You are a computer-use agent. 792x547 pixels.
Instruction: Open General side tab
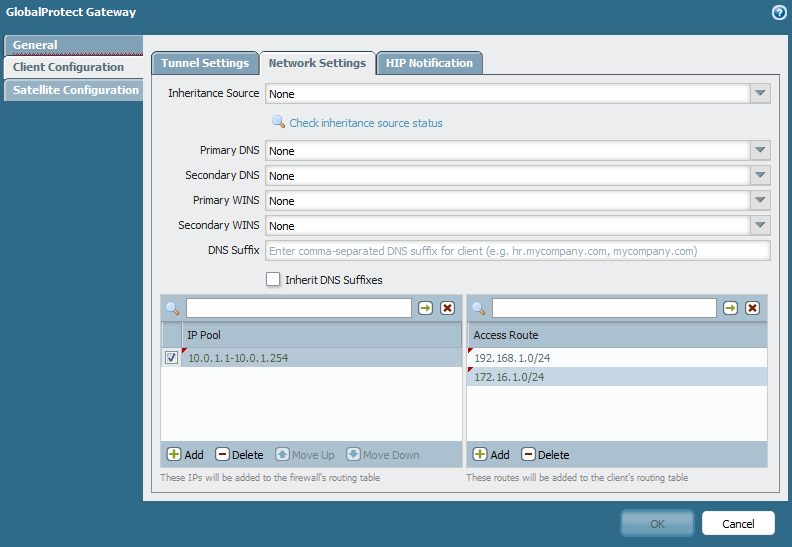coord(73,45)
